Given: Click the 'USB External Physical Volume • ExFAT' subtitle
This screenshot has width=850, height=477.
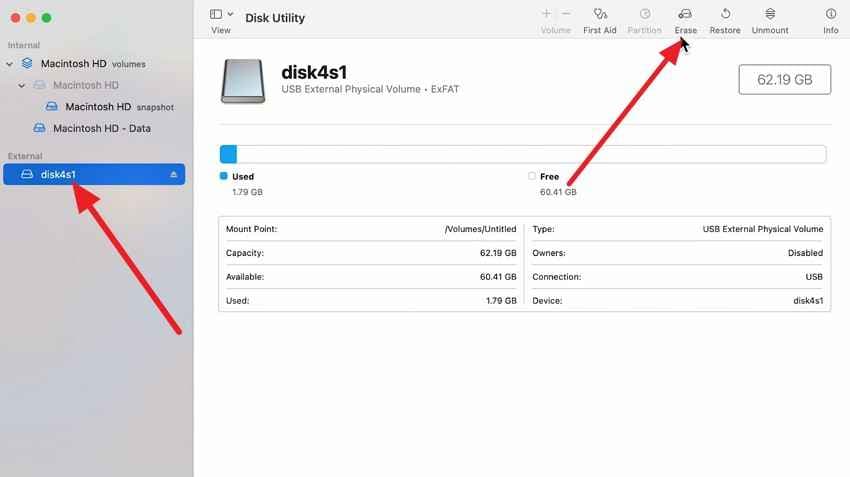Looking at the screenshot, I should [370, 89].
